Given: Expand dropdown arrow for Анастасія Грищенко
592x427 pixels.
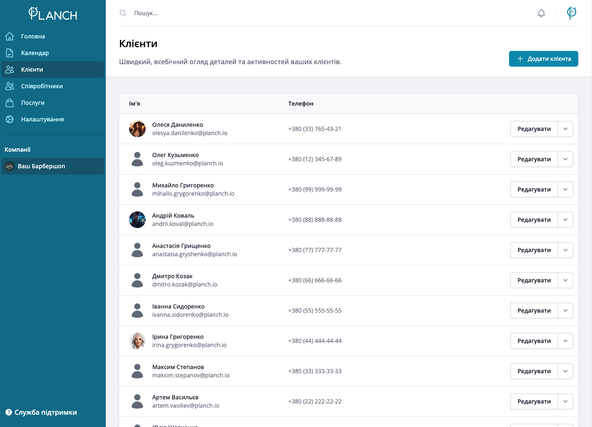Looking at the screenshot, I should point(565,250).
